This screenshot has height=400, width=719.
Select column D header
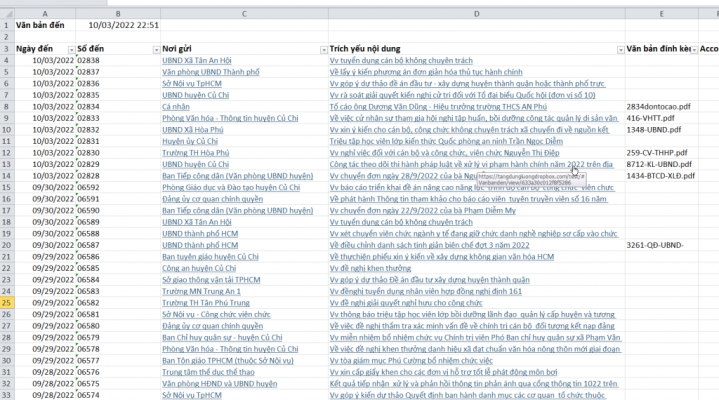(476, 14)
